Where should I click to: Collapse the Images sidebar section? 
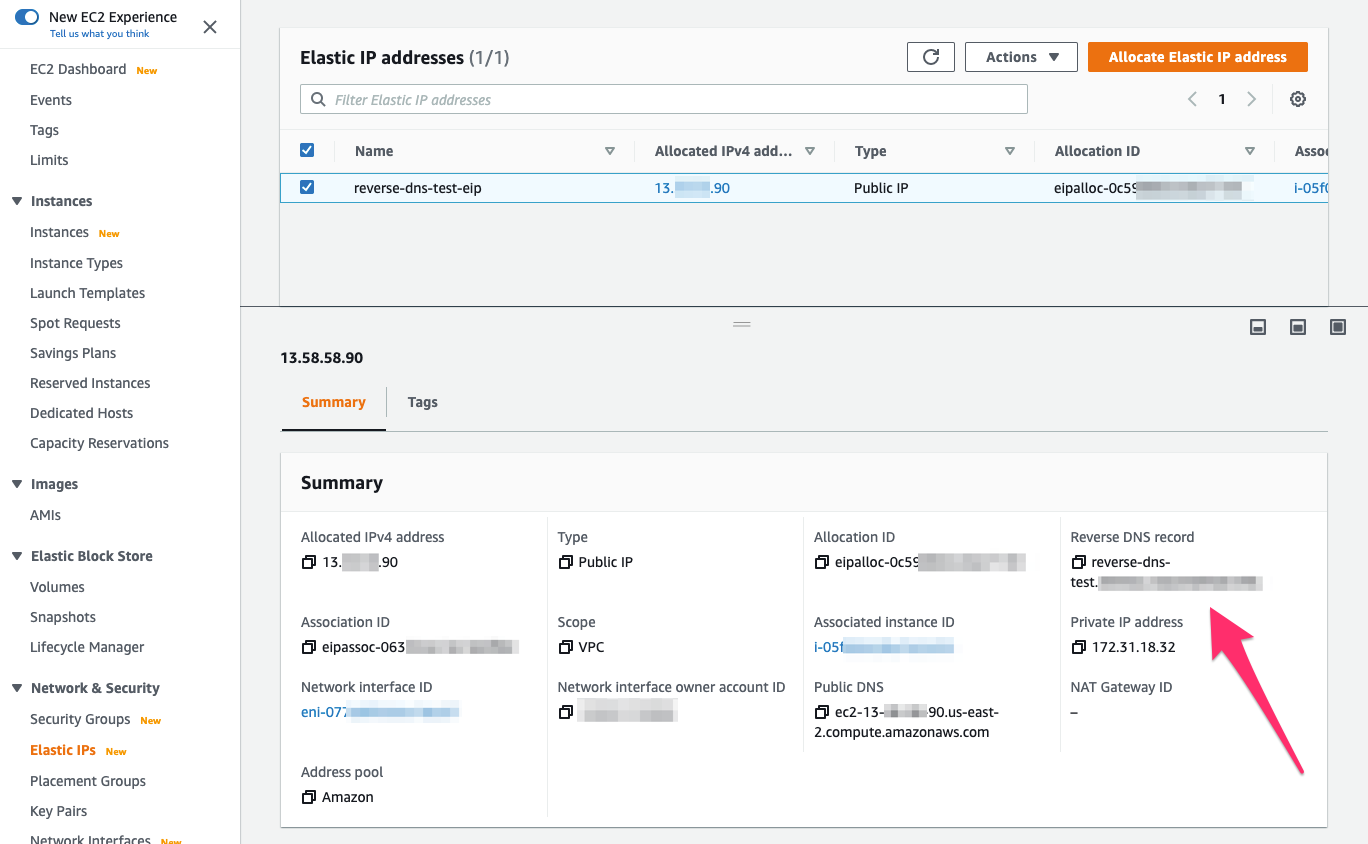[17, 484]
